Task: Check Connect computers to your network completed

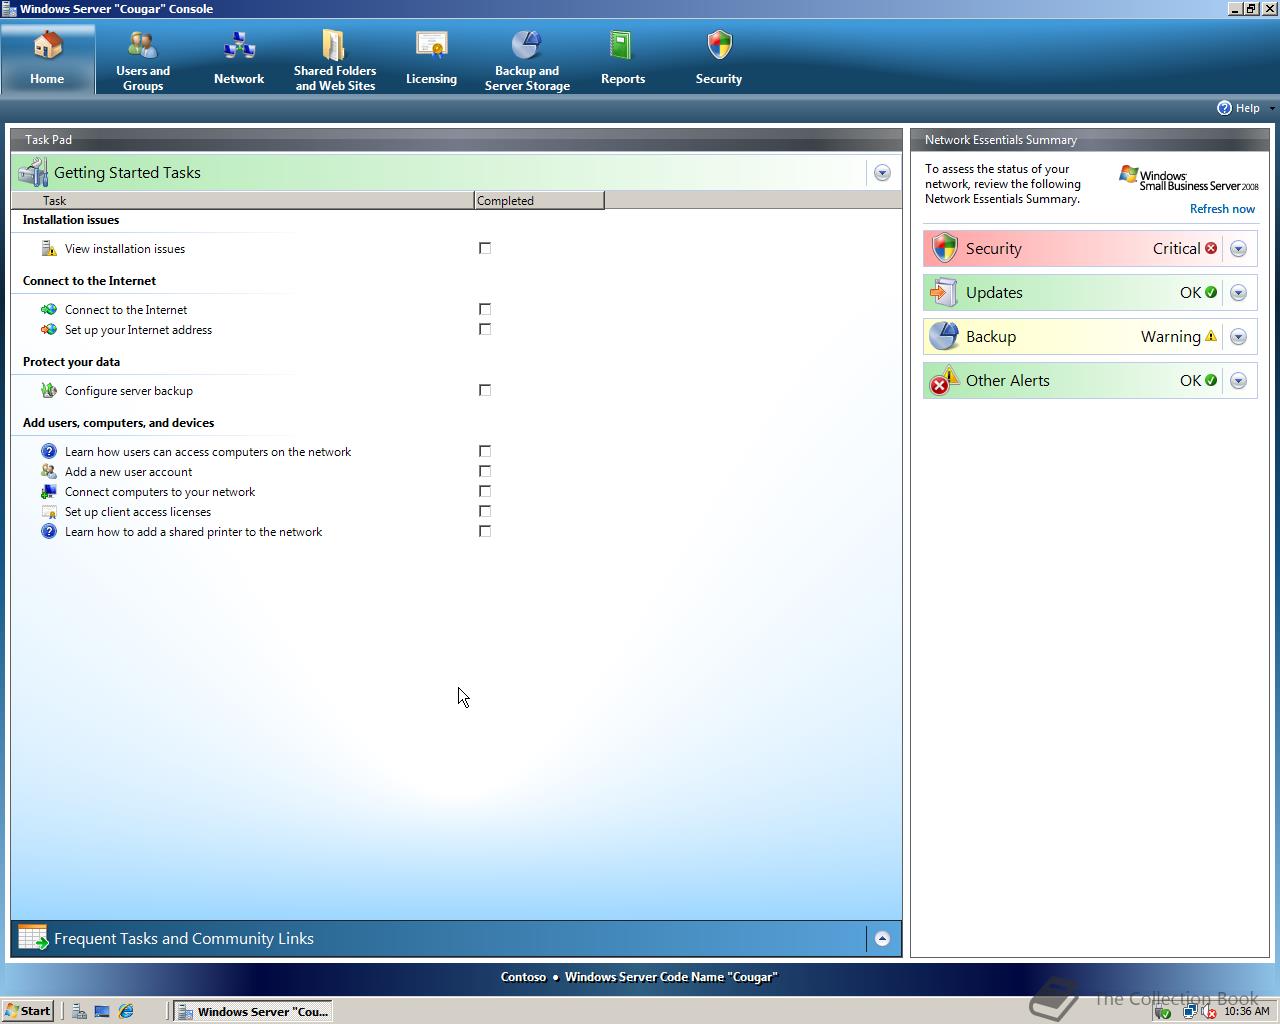Action: point(485,491)
